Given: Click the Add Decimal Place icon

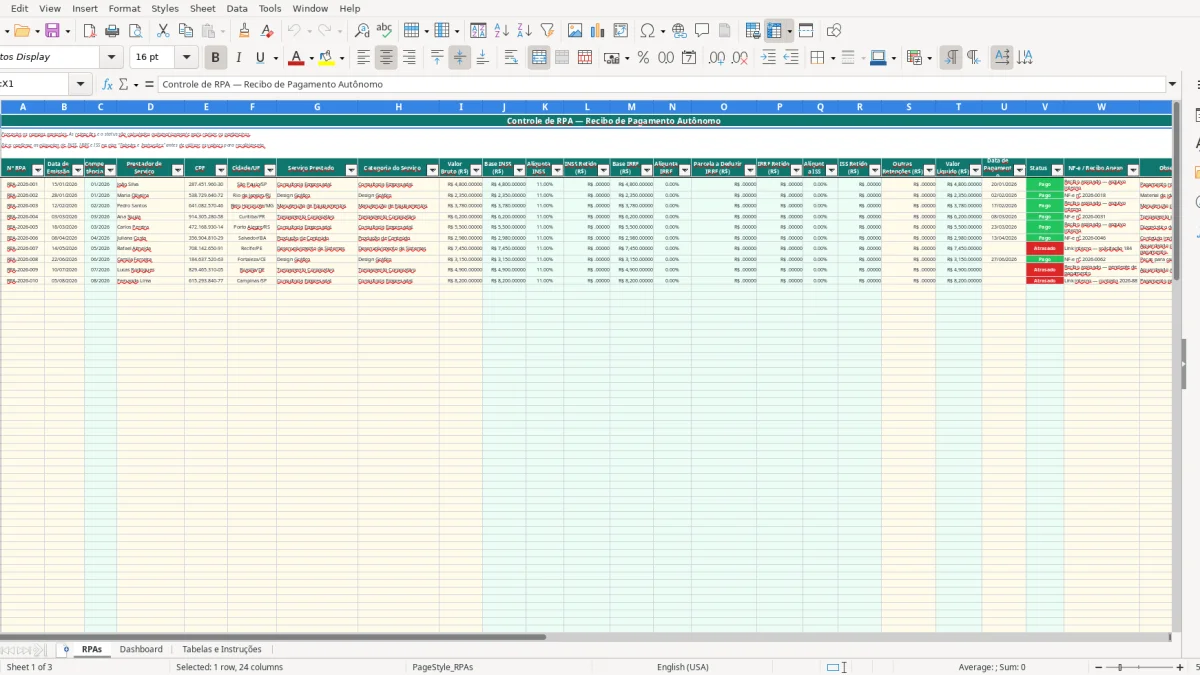Looking at the screenshot, I should pyautogui.click(x=717, y=58).
